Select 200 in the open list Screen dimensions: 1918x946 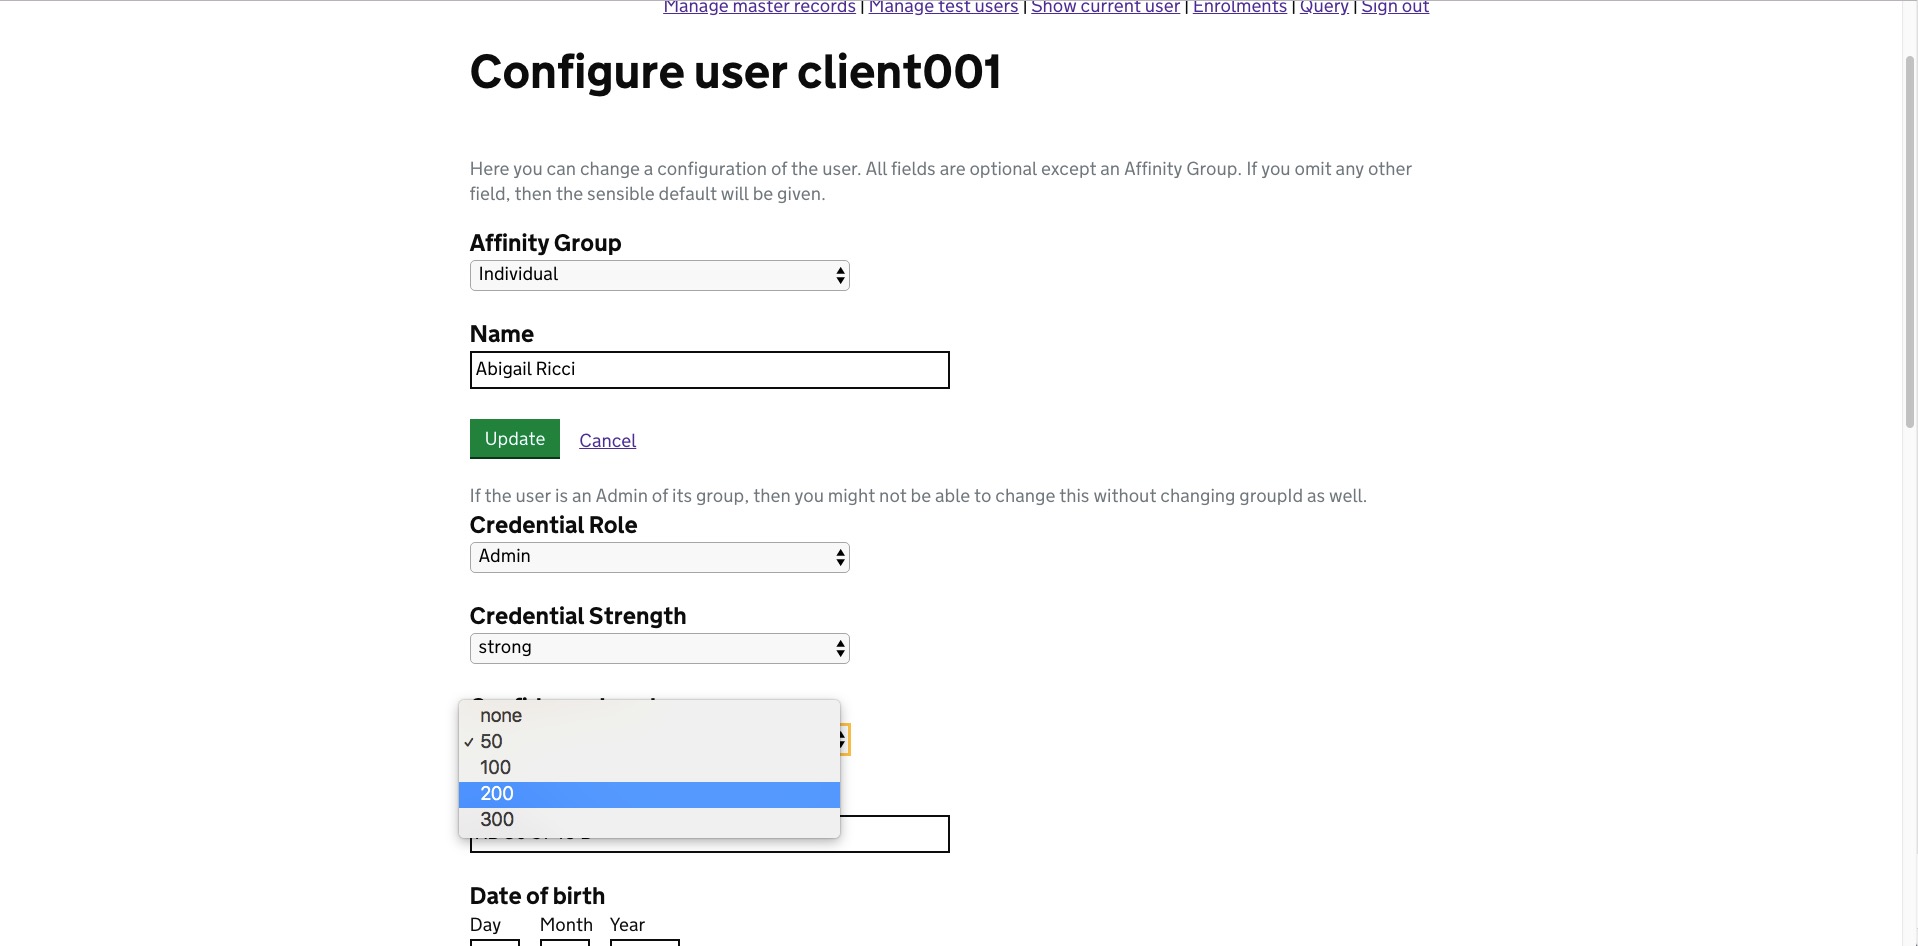click(x=649, y=794)
